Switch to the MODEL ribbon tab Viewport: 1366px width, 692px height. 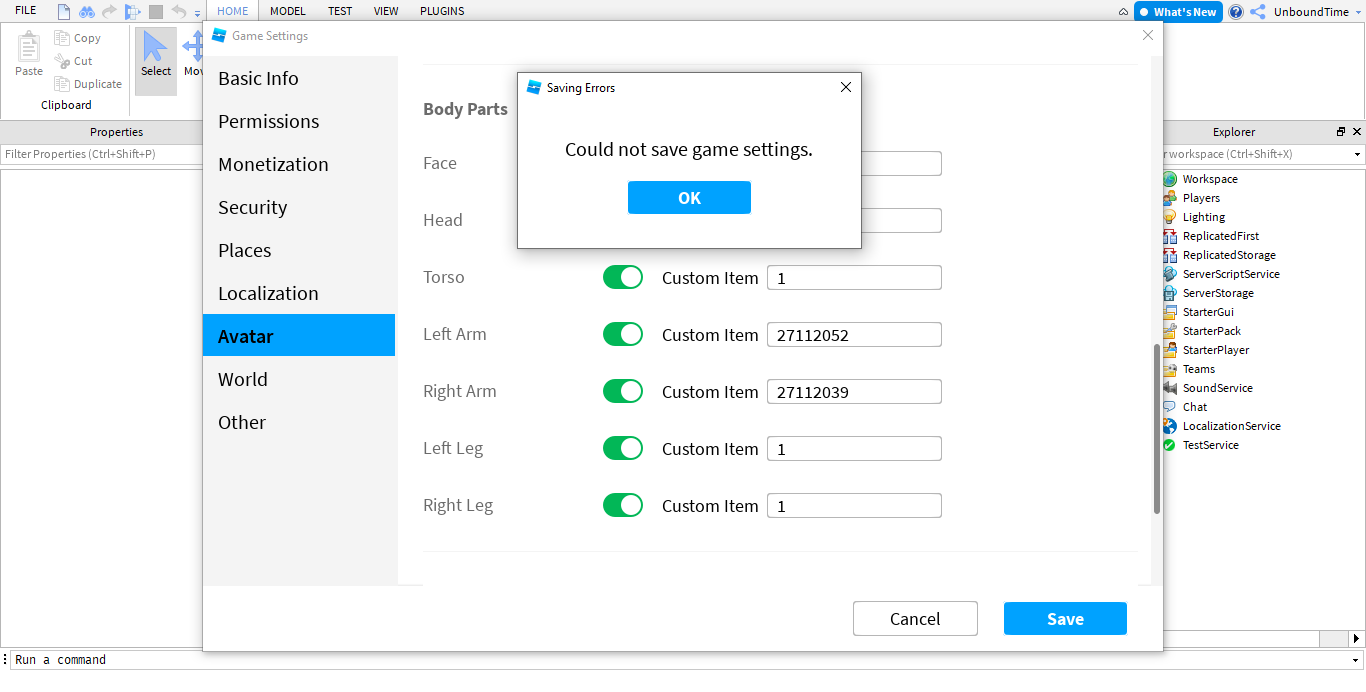coord(288,11)
